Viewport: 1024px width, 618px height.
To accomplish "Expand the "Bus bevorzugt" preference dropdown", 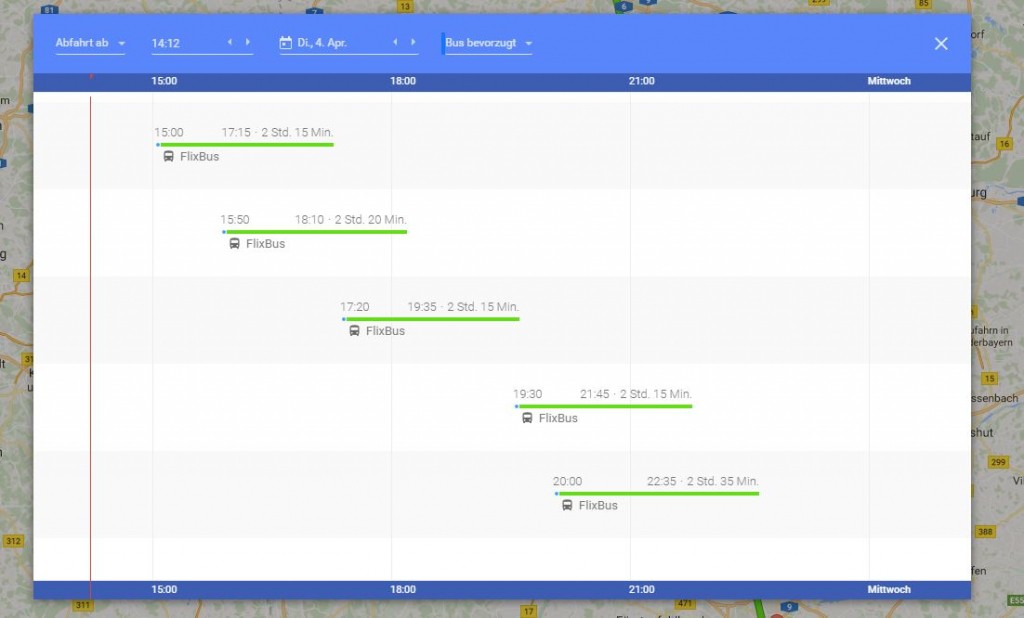I will [488, 43].
